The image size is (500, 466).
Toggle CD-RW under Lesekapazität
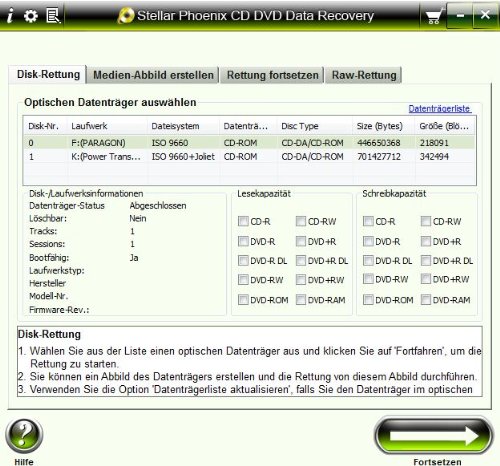[x=301, y=221]
